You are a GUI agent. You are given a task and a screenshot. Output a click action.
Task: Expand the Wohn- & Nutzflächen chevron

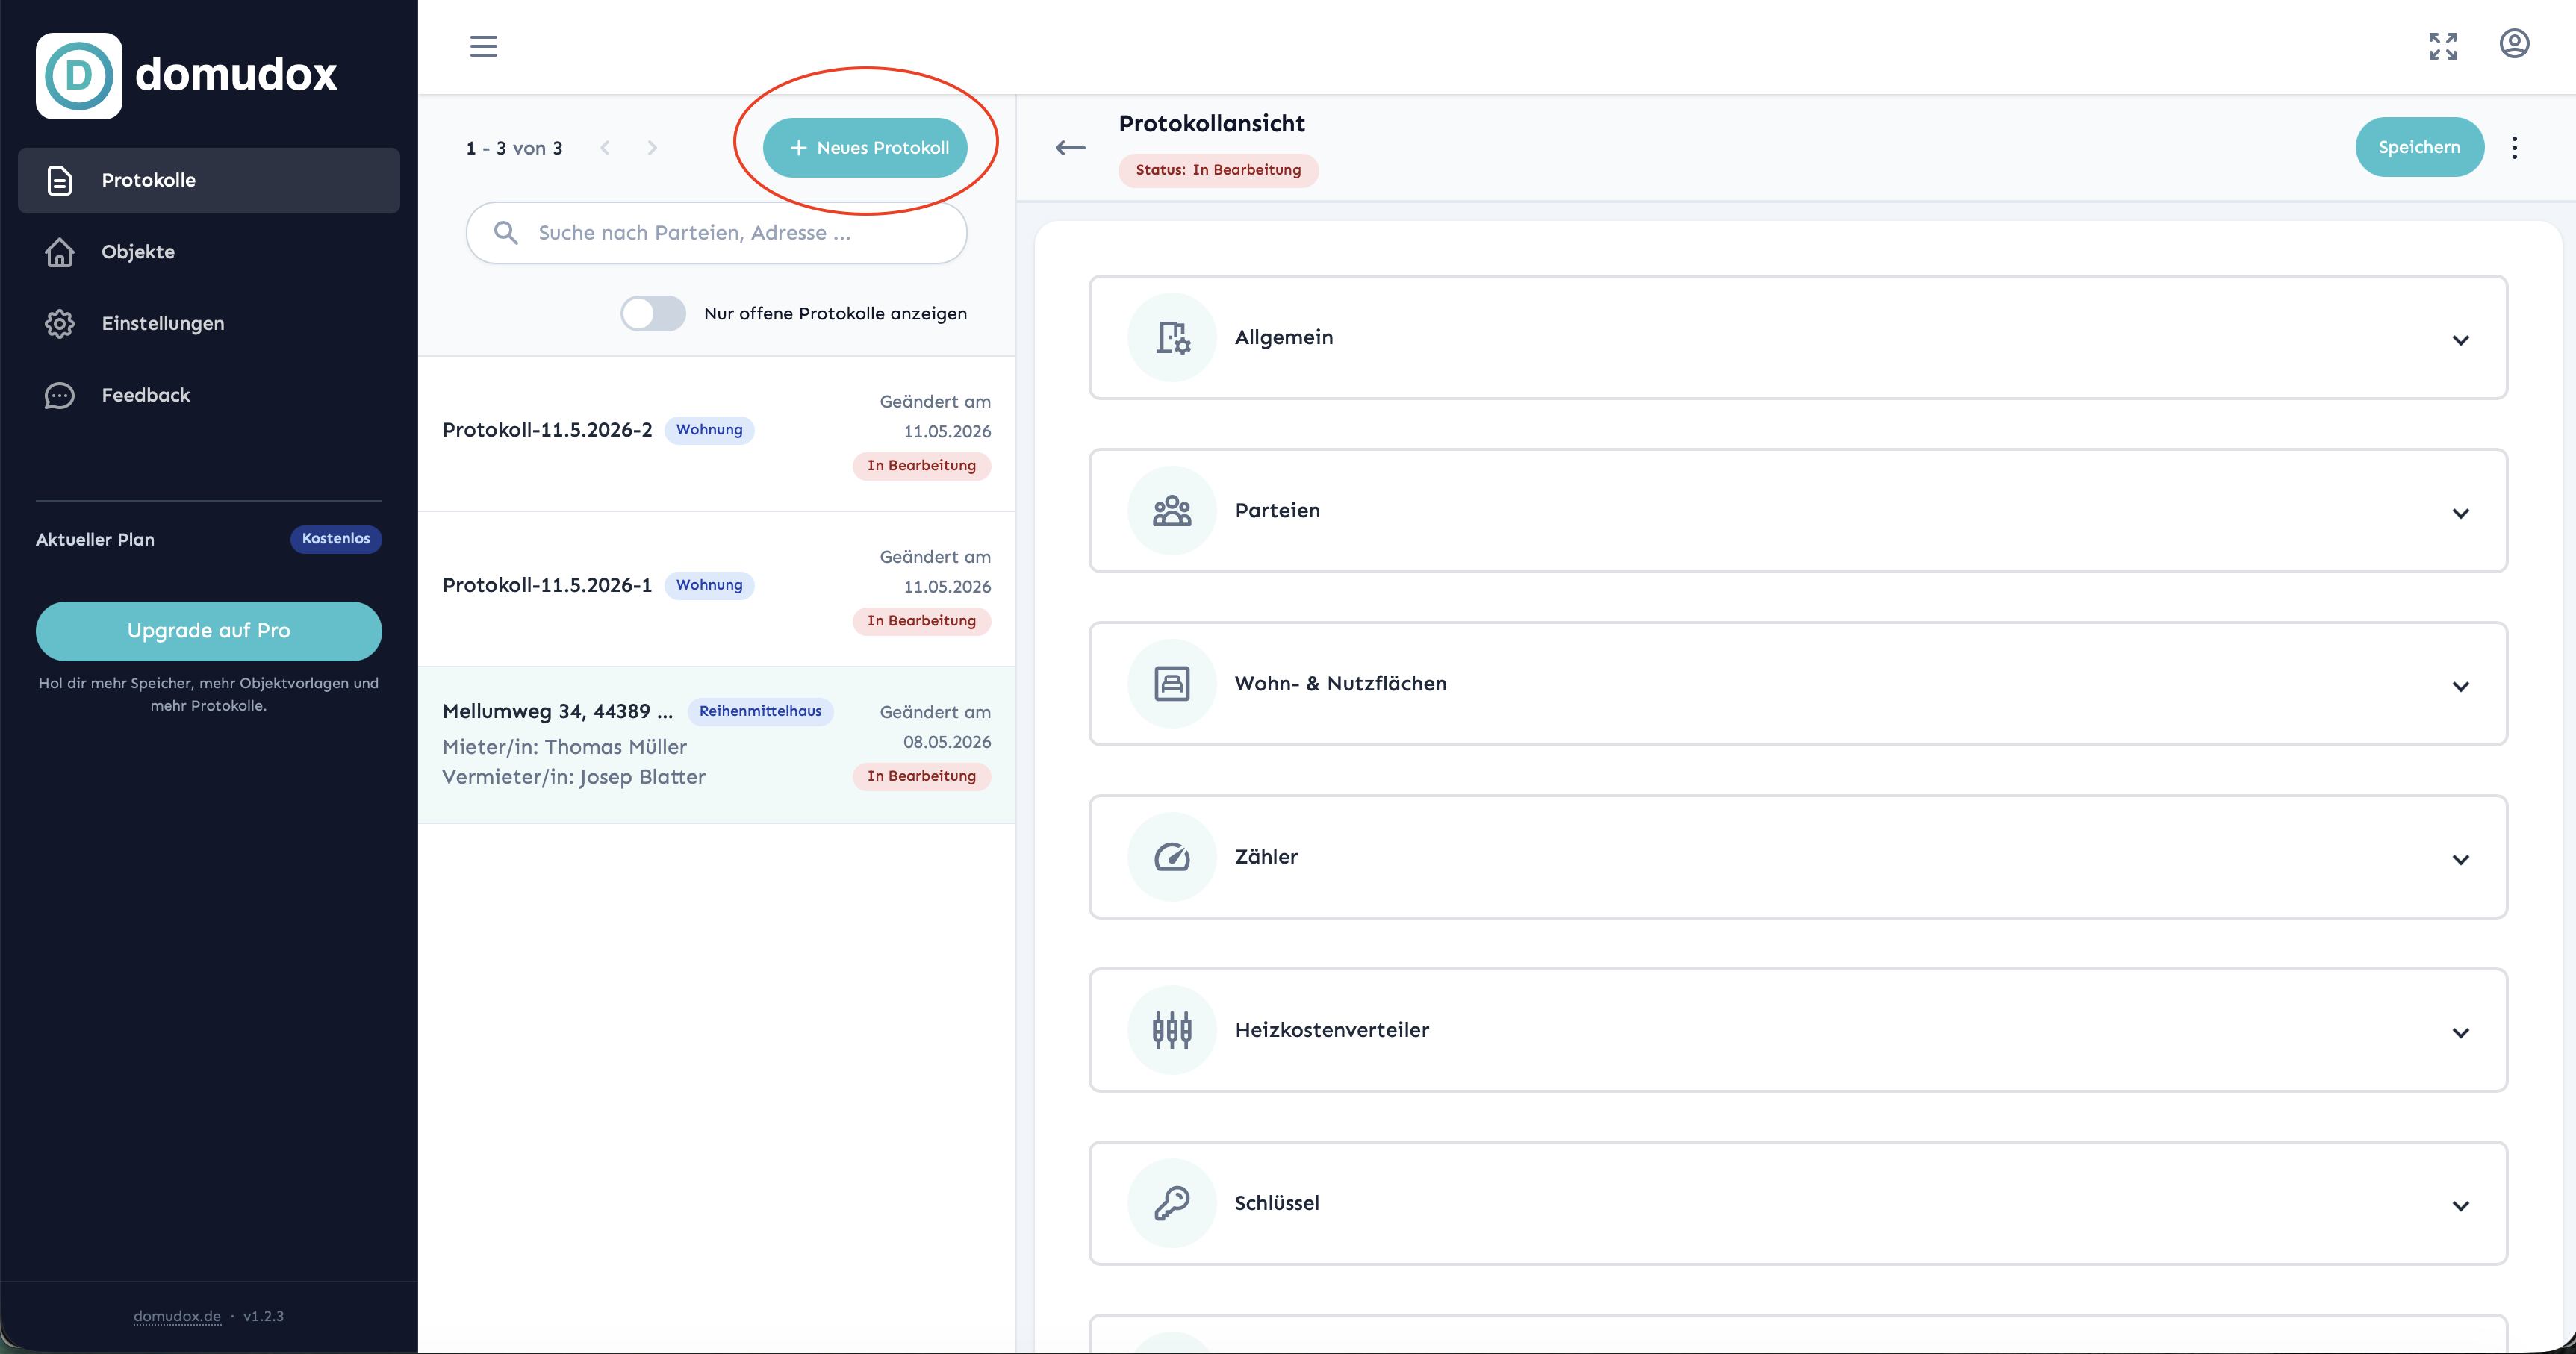pyautogui.click(x=2461, y=686)
